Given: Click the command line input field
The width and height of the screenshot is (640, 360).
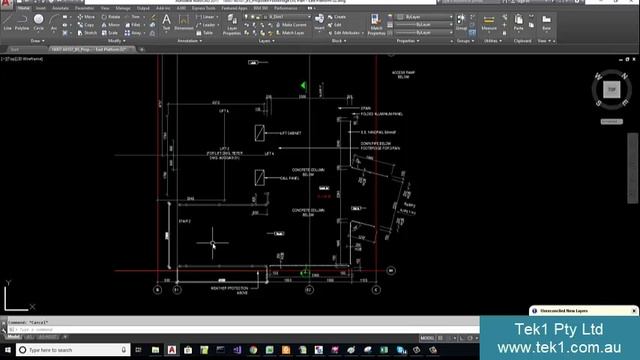Looking at the screenshot, I should pyautogui.click(x=245, y=329).
